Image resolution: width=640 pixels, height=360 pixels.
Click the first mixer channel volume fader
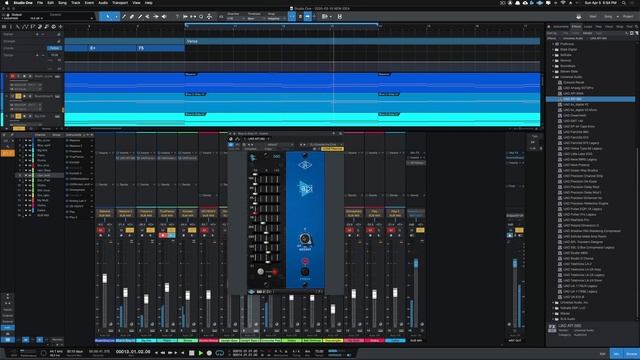pos(104,278)
